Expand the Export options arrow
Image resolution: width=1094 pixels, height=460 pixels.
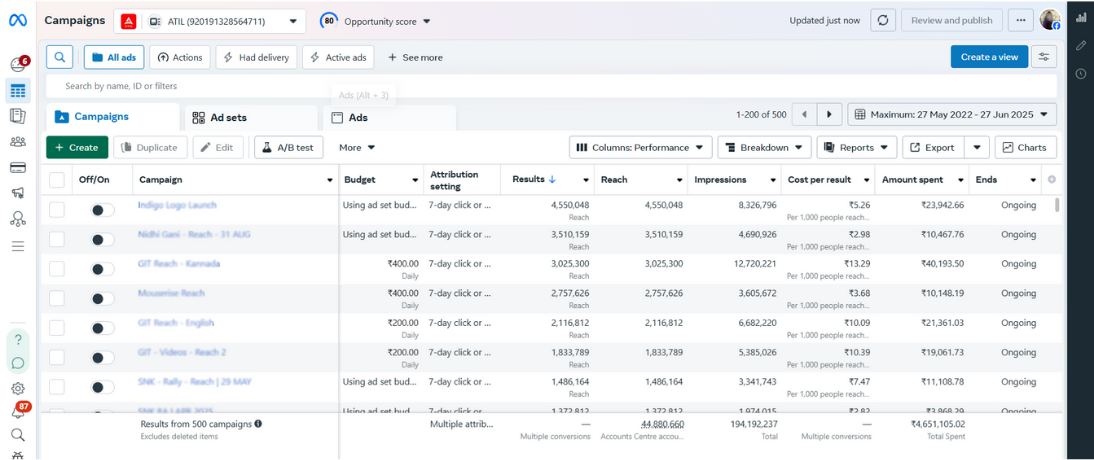pos(977,147)
